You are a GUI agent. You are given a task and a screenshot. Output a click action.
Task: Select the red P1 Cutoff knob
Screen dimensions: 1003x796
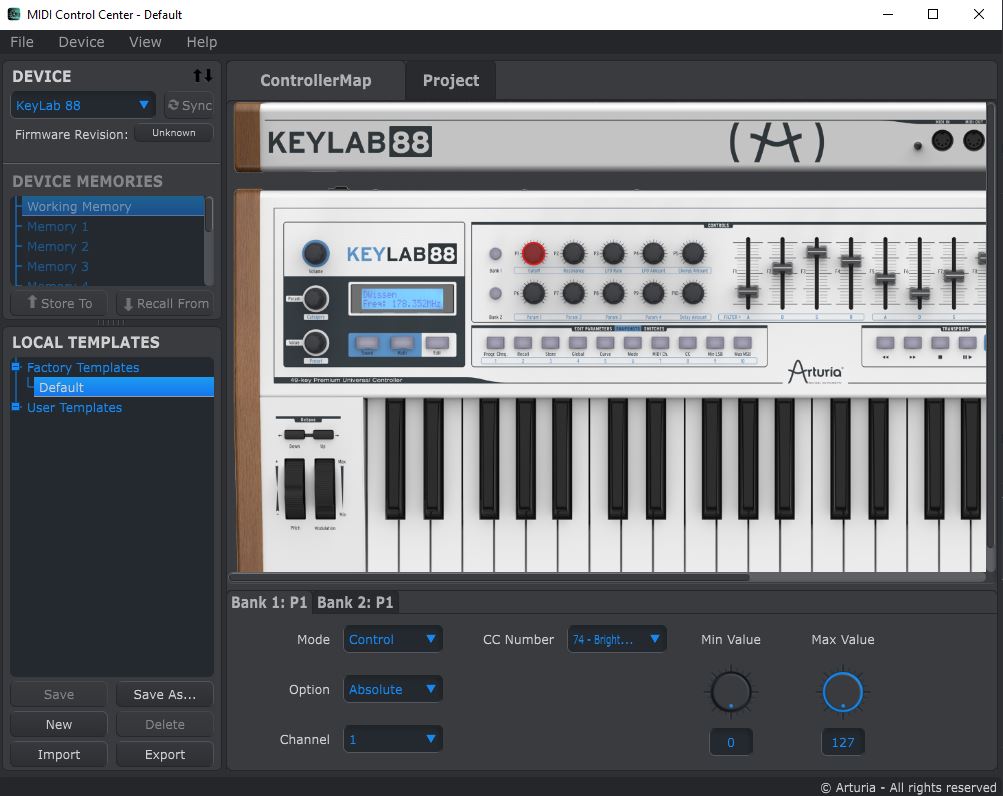click(x=533, y=253)
